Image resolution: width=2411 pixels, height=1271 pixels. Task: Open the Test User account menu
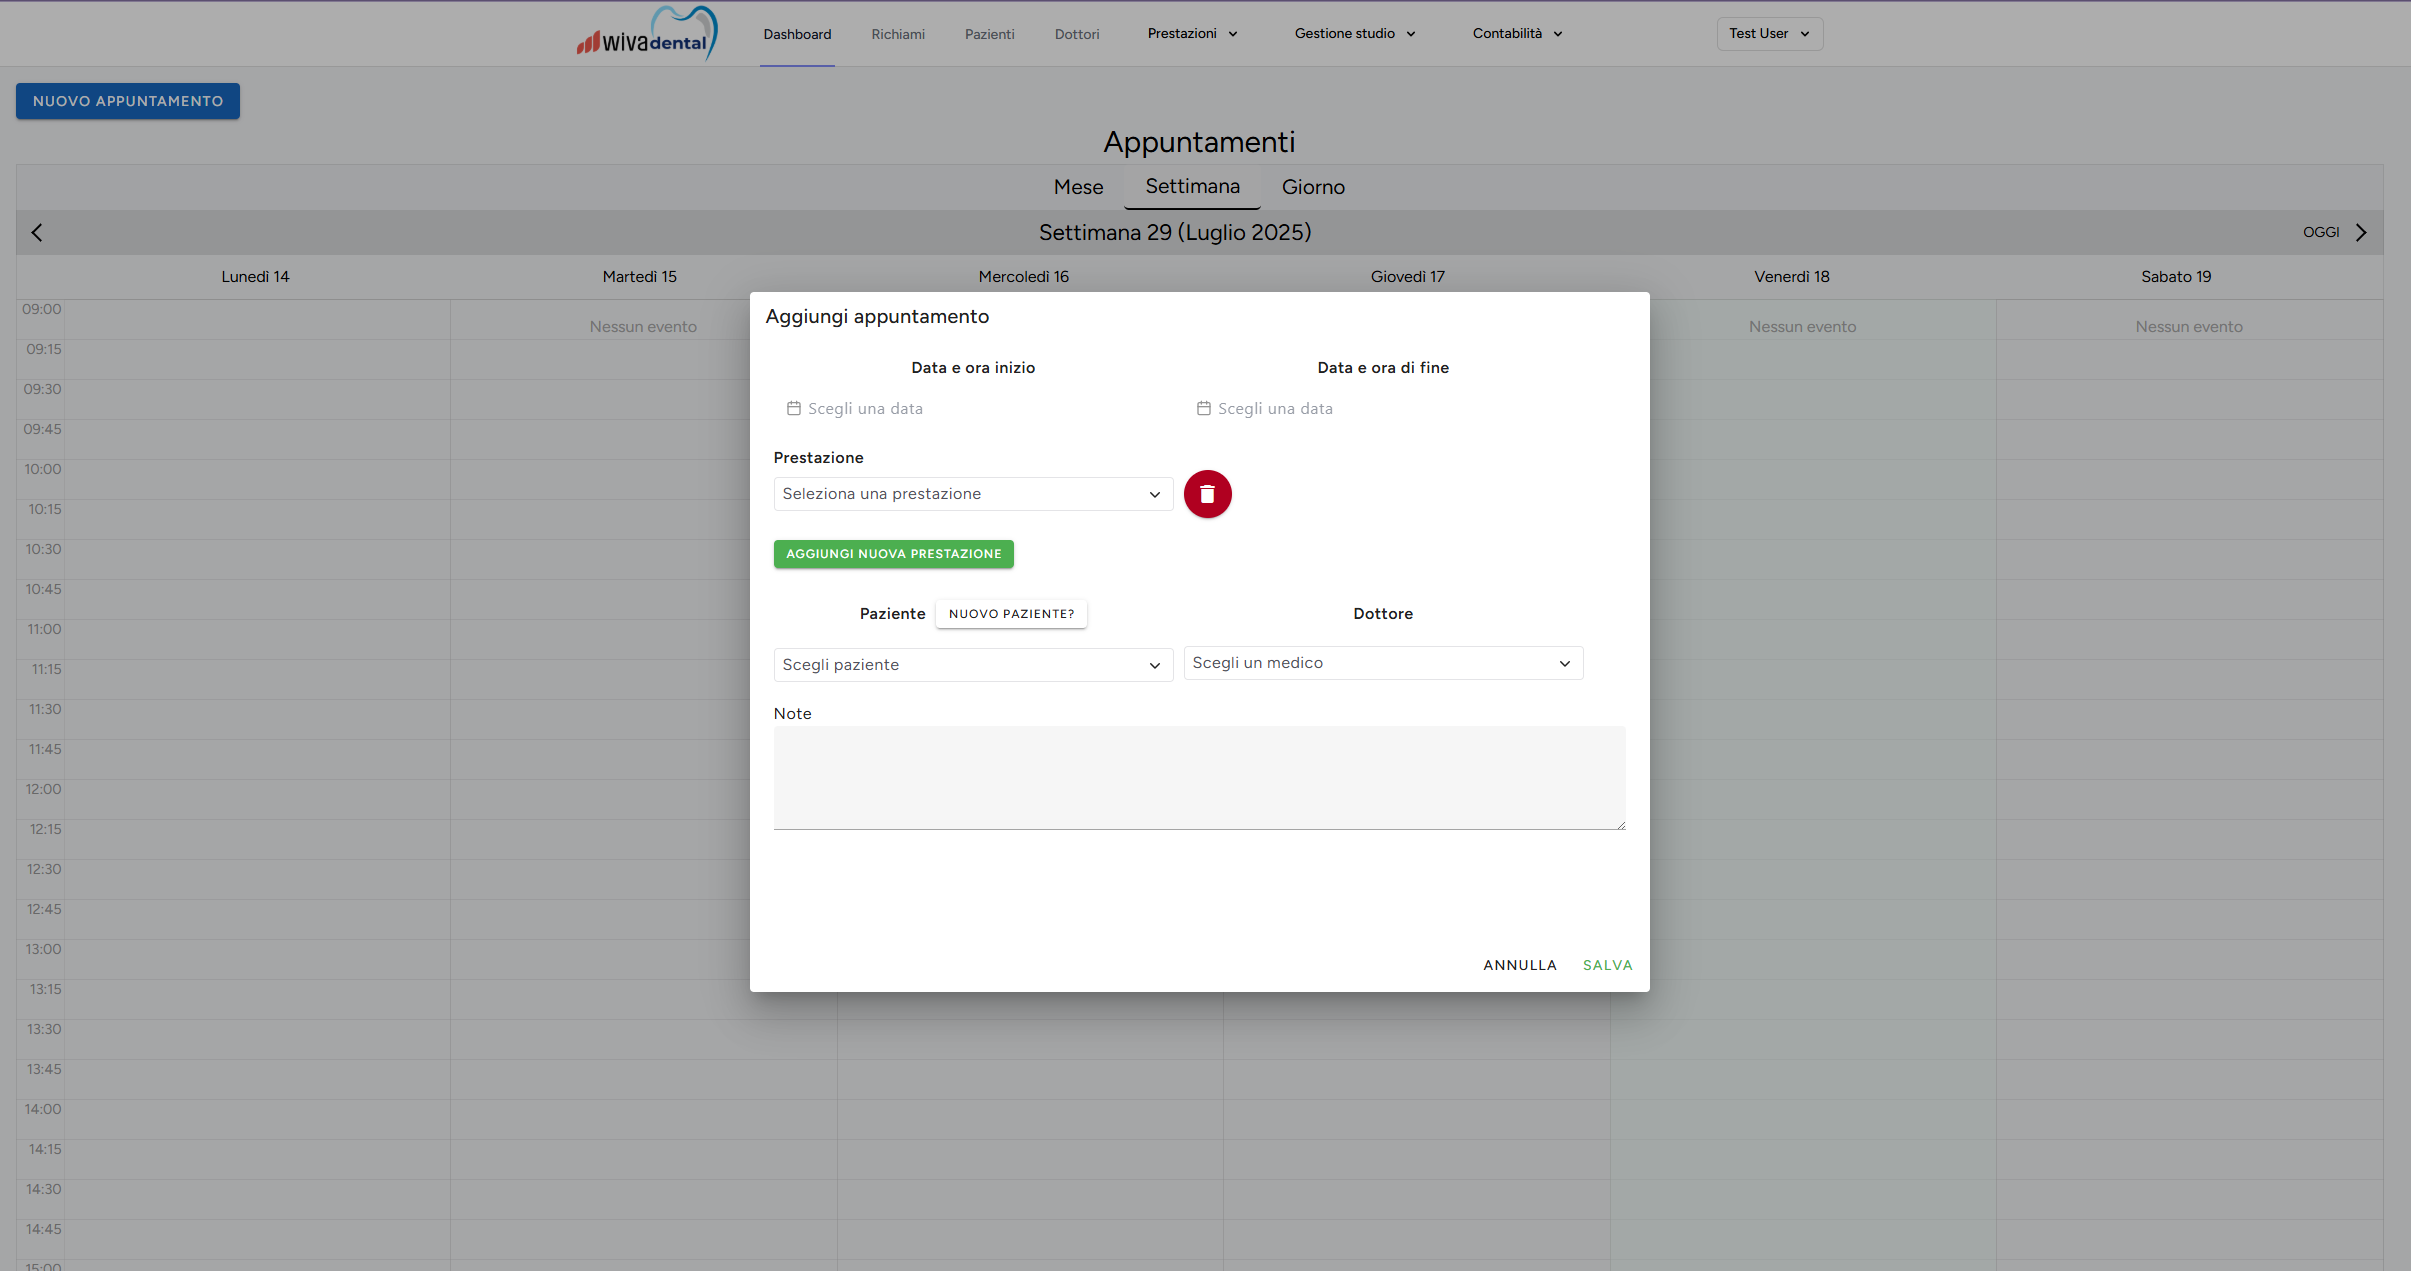coord(1769,34)
